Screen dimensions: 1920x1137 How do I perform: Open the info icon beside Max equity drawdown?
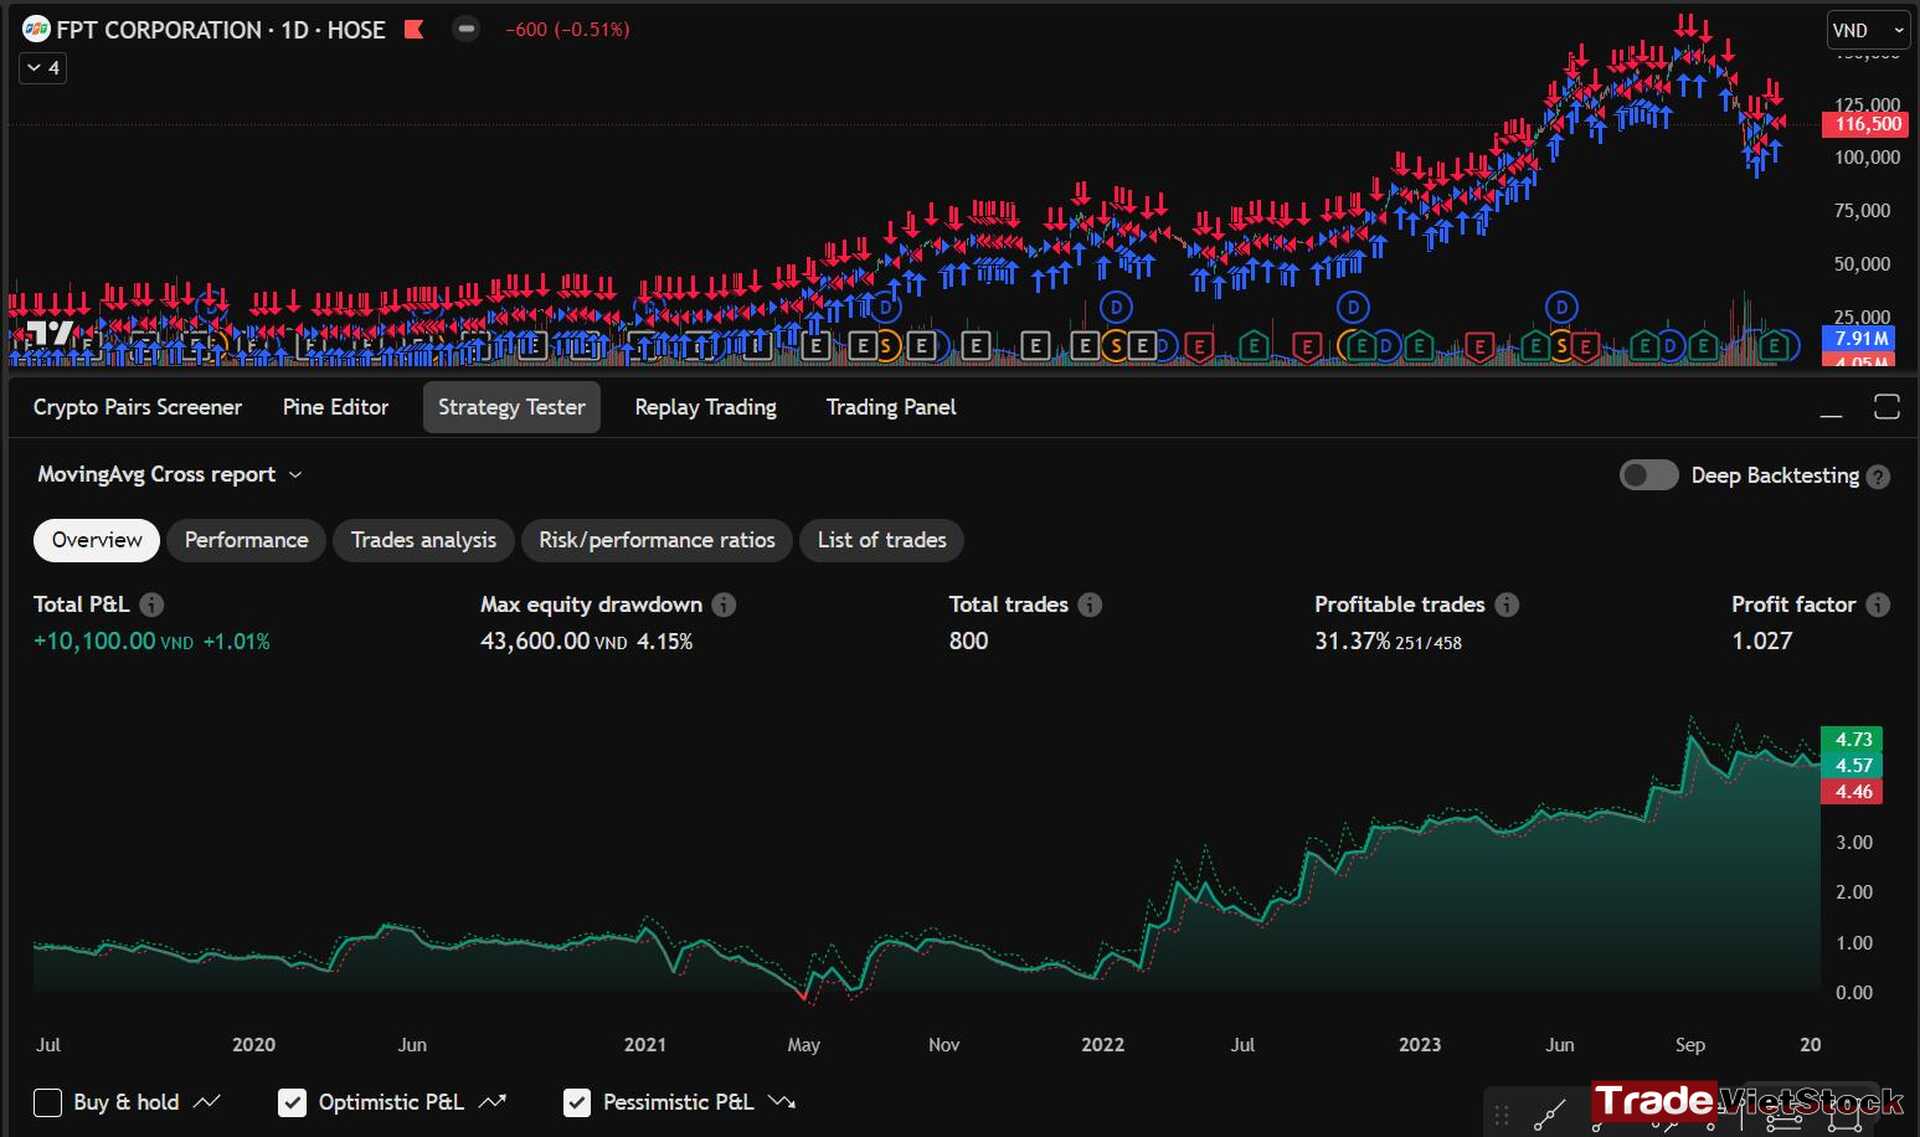[x=724, y=604]
